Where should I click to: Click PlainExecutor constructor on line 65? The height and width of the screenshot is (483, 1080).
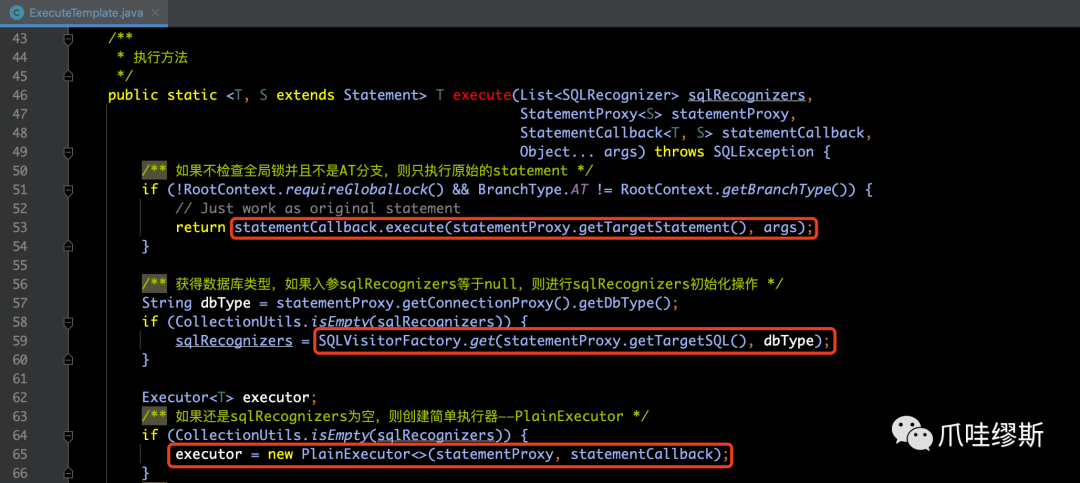point(356,453)
